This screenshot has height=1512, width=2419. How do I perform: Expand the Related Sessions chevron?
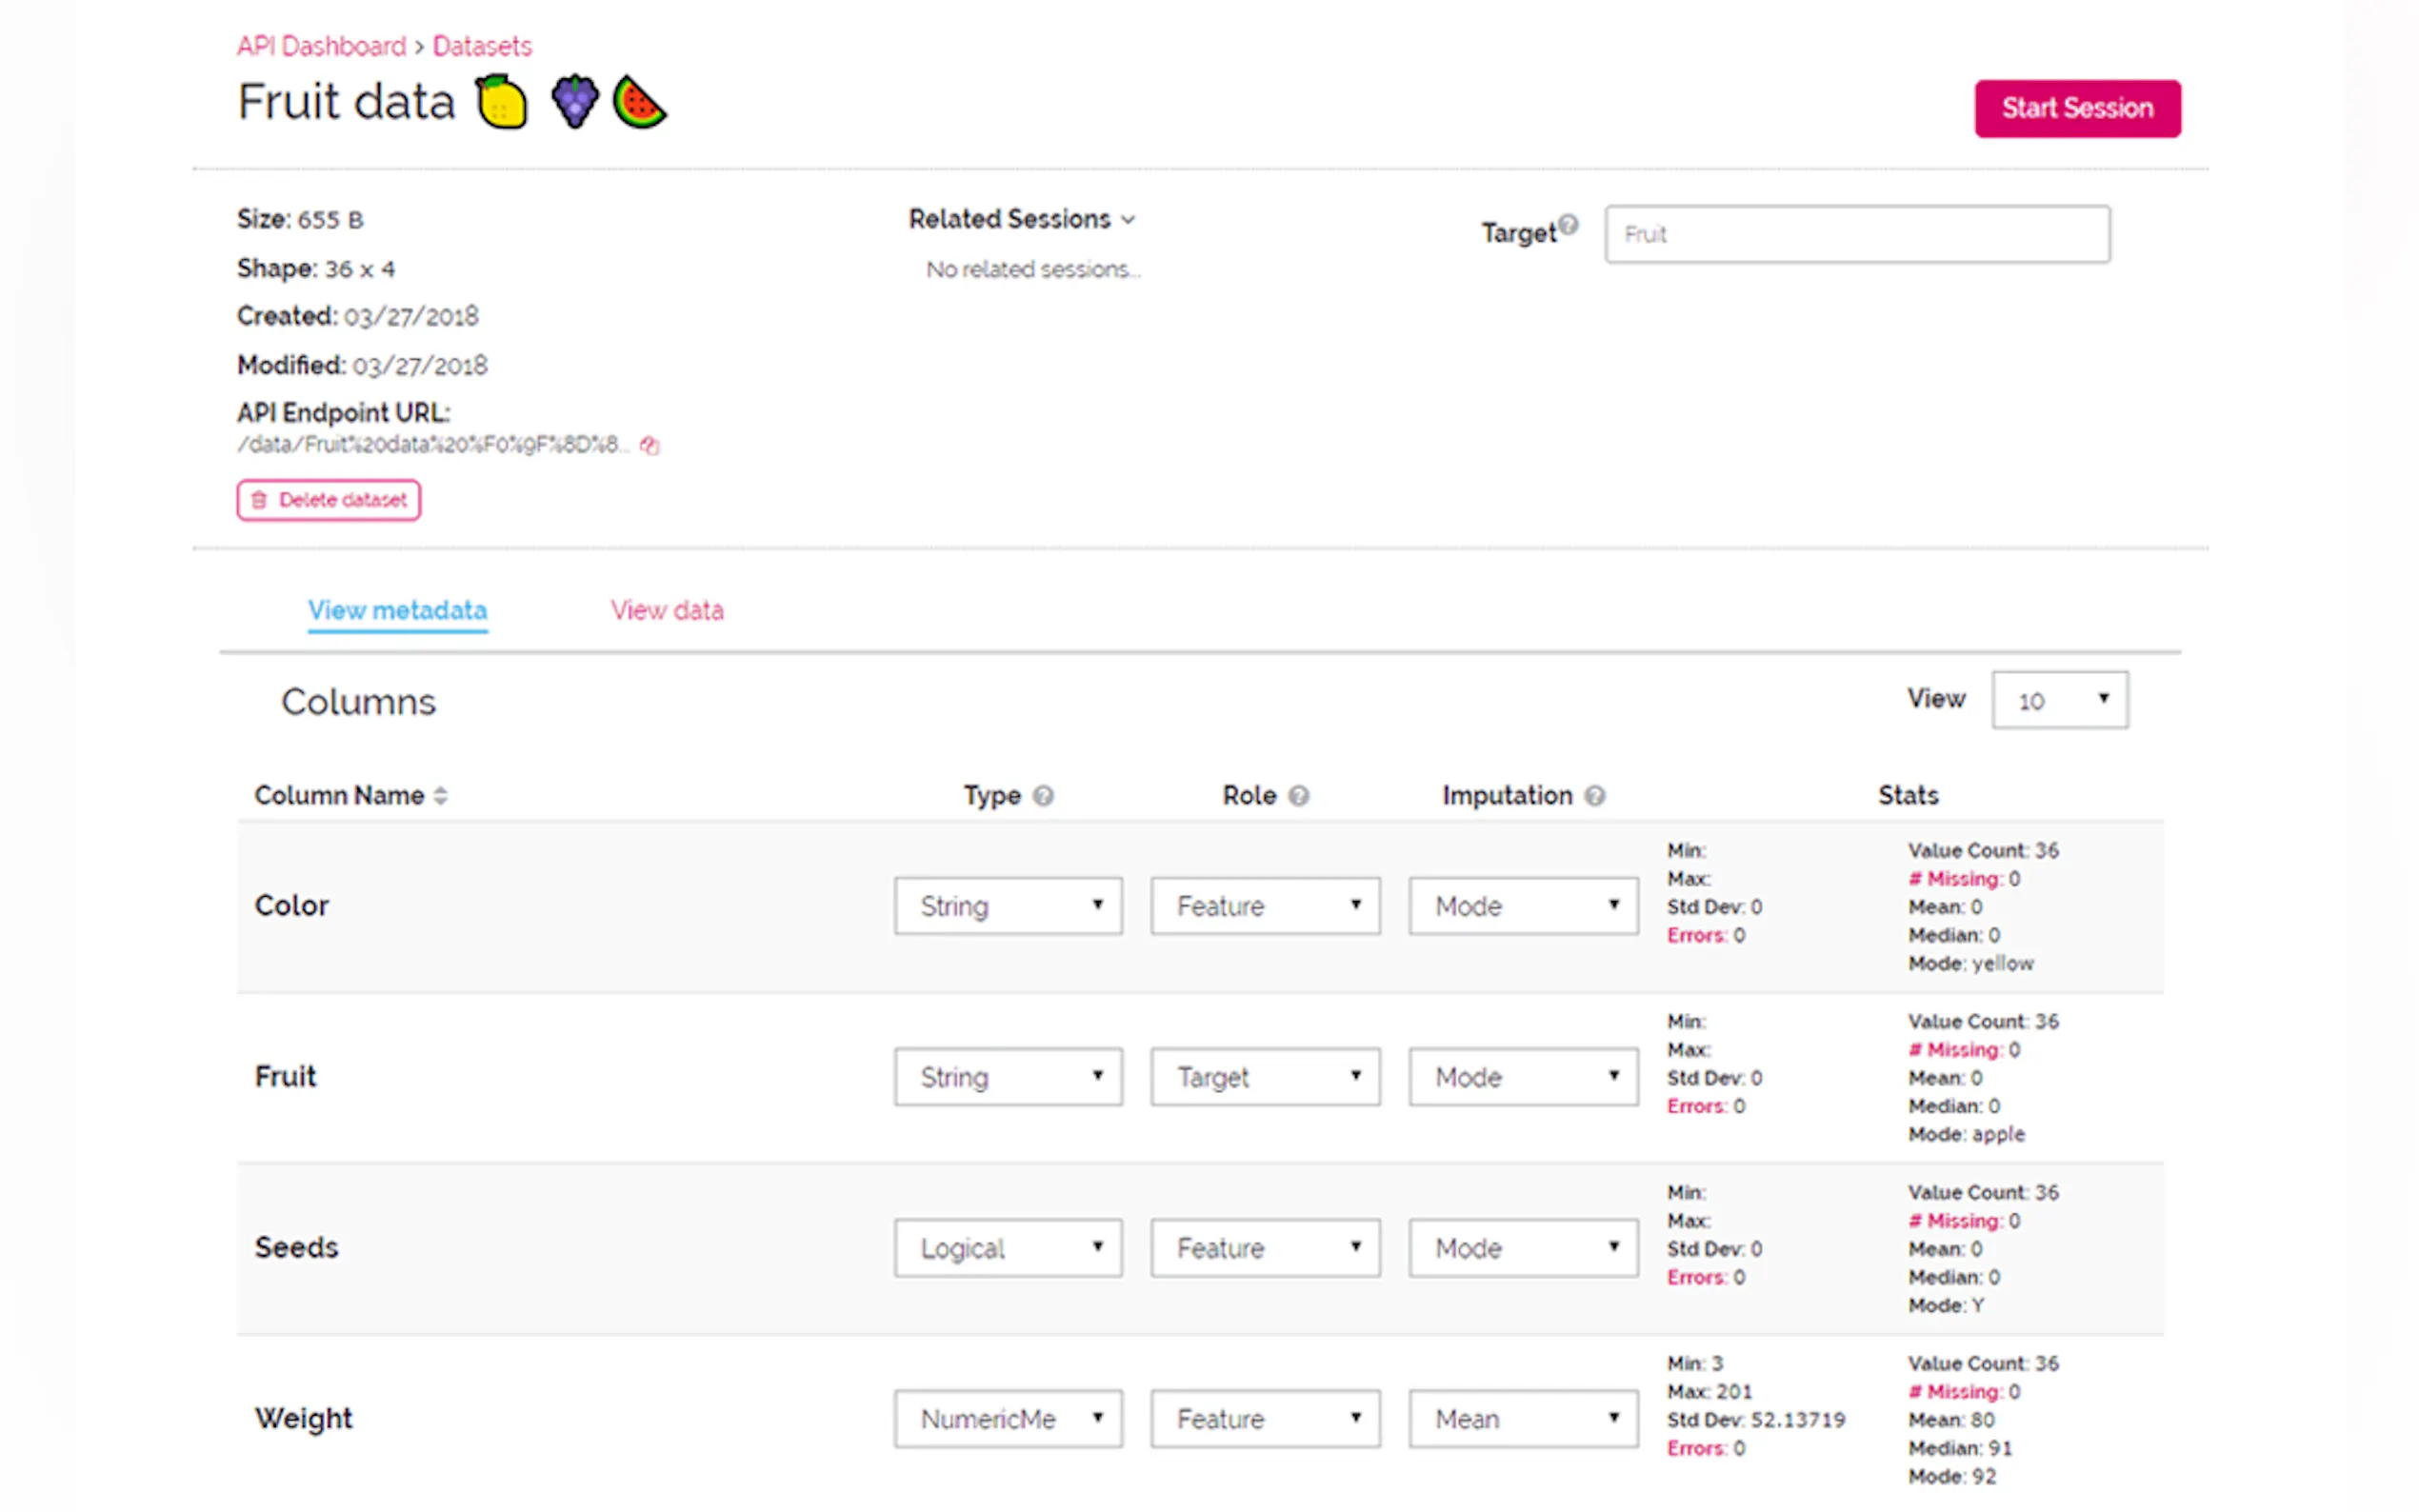pyautogui.click(x=1128, y=220)
